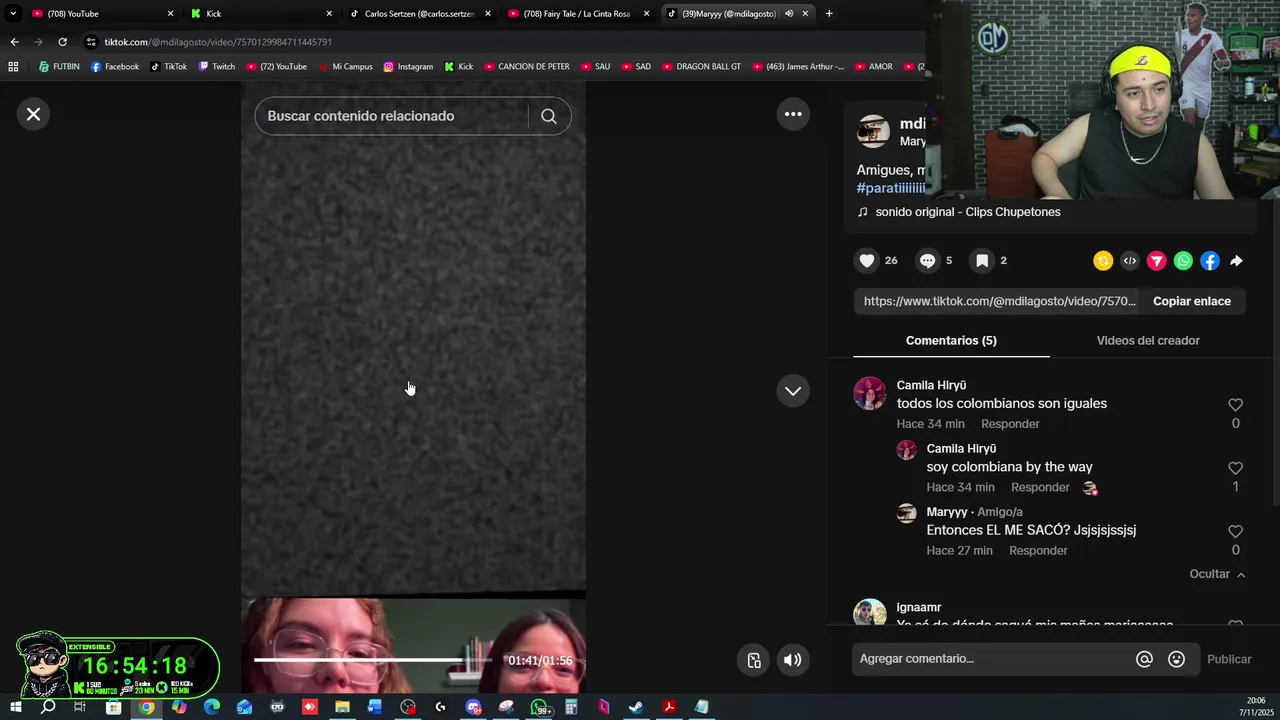Open CANCION DE PETER bookmark
The image size is (1280, 720).
click(527, 67)
